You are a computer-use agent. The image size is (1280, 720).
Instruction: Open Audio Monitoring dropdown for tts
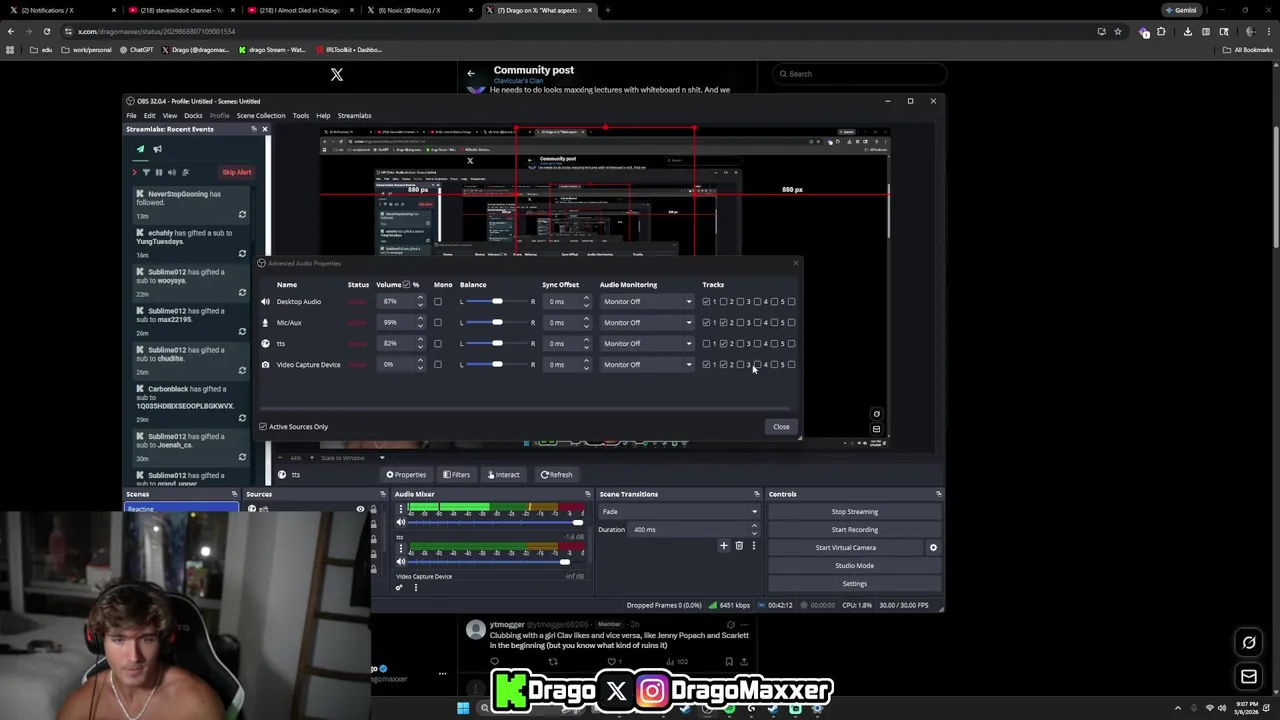(646, 343)
